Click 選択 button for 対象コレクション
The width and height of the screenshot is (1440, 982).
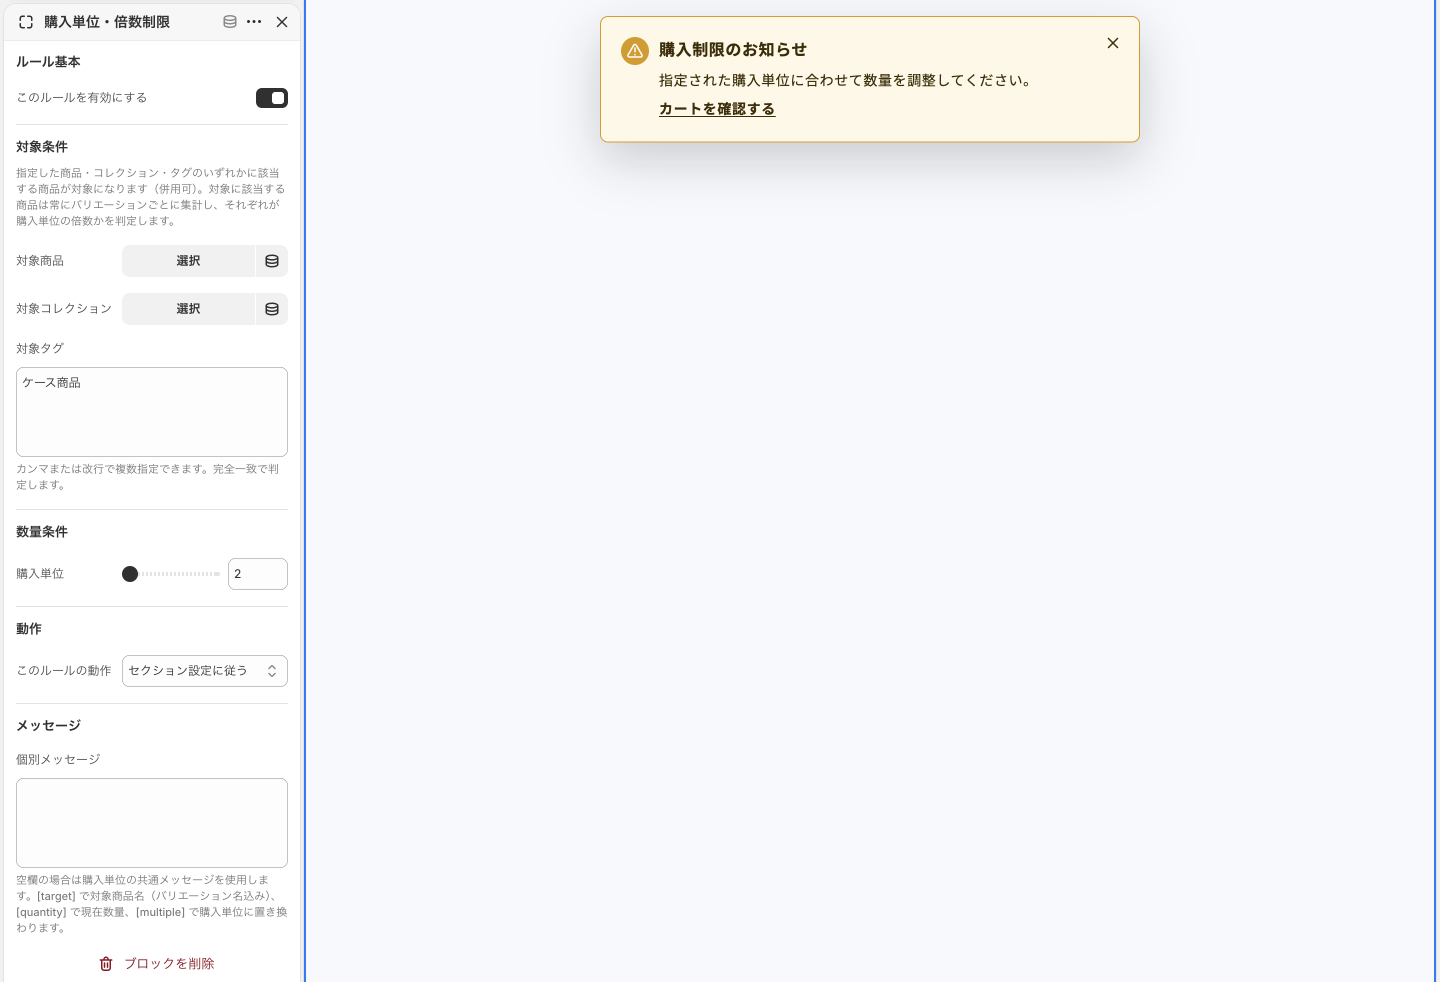pos(188,309)
